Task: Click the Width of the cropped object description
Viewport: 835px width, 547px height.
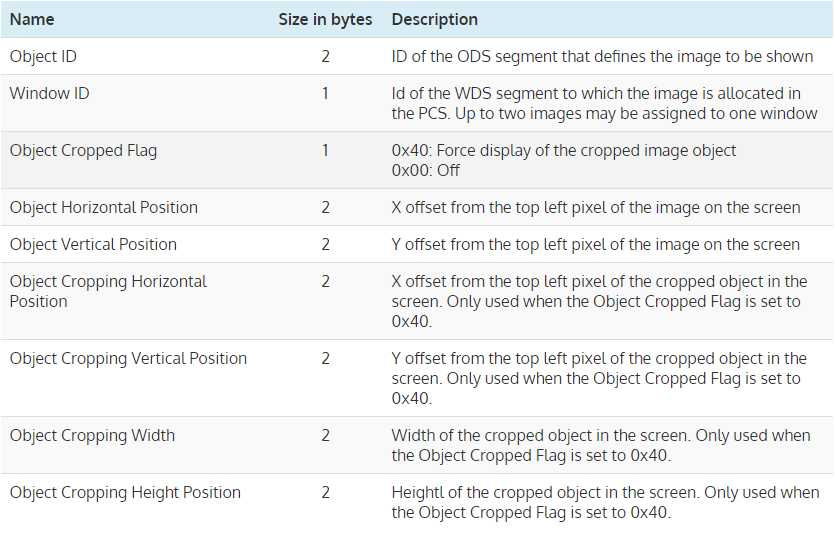Action: click(600, 445)
